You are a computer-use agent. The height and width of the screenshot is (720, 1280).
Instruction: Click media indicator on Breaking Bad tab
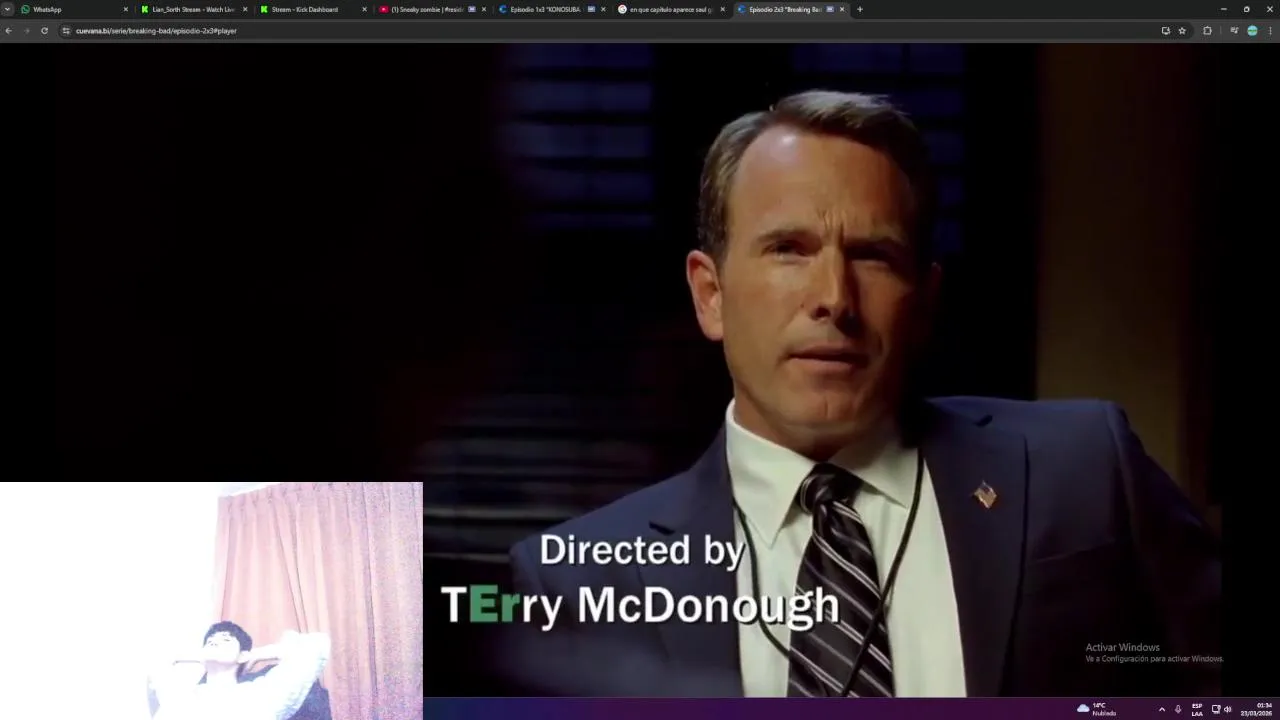830,9
